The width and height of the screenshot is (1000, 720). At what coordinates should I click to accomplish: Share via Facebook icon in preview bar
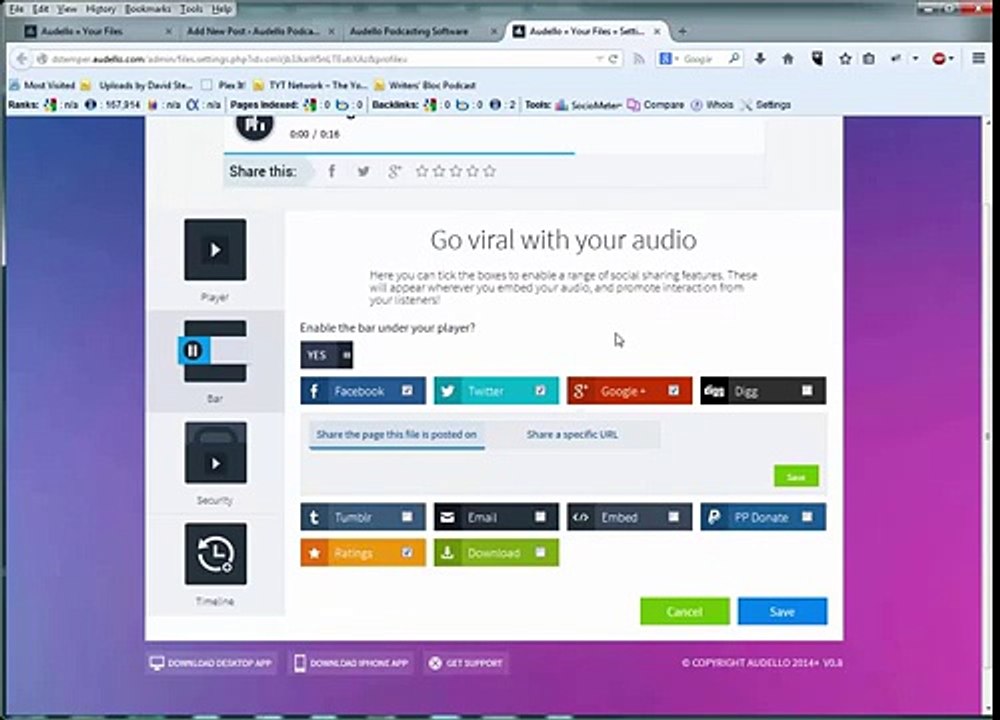point(332,171)
